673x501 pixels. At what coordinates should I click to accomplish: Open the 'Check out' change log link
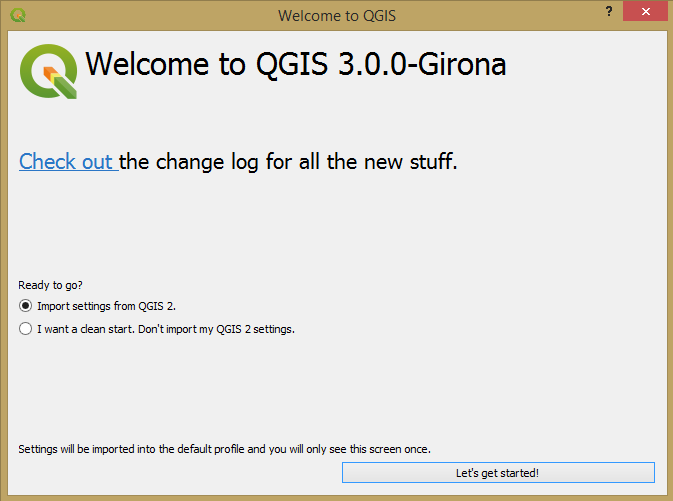68,162
